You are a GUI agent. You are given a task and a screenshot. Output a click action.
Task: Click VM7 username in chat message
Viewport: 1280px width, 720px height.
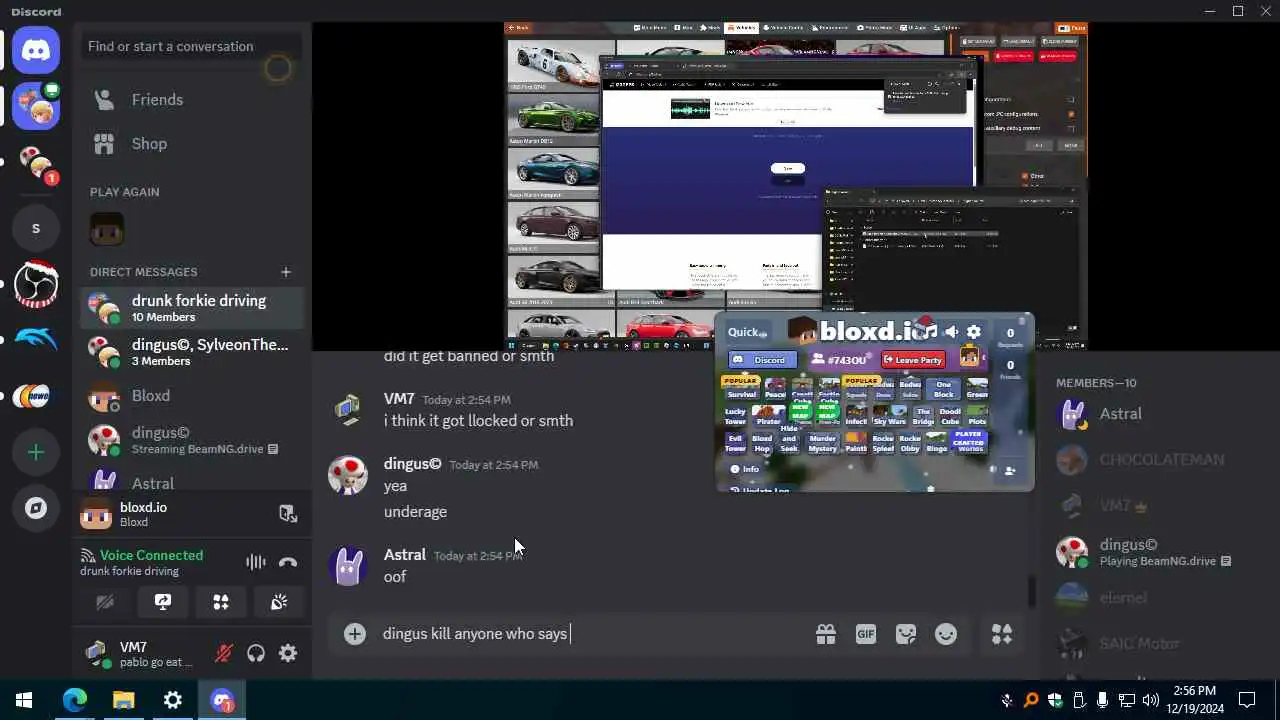[399, 399]
